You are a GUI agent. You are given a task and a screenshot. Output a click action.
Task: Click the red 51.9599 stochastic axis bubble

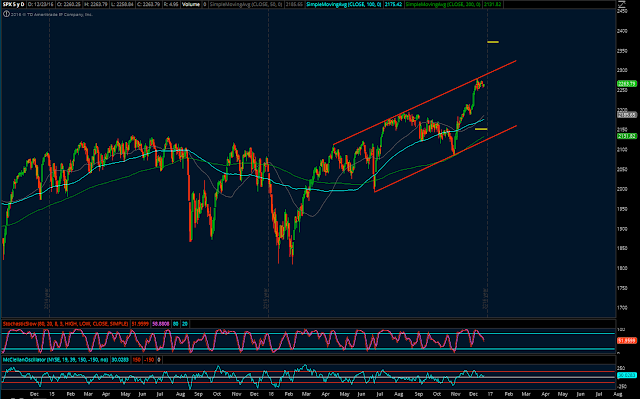tap(627, 340)
